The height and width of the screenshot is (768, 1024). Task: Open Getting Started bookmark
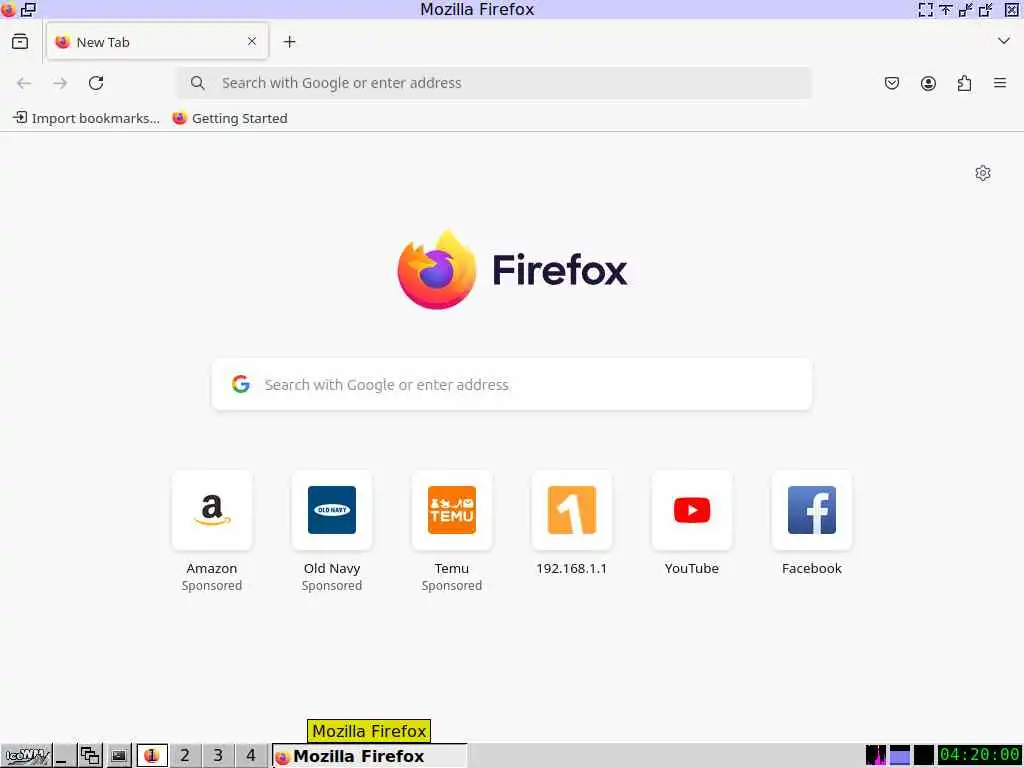(230, 118)
